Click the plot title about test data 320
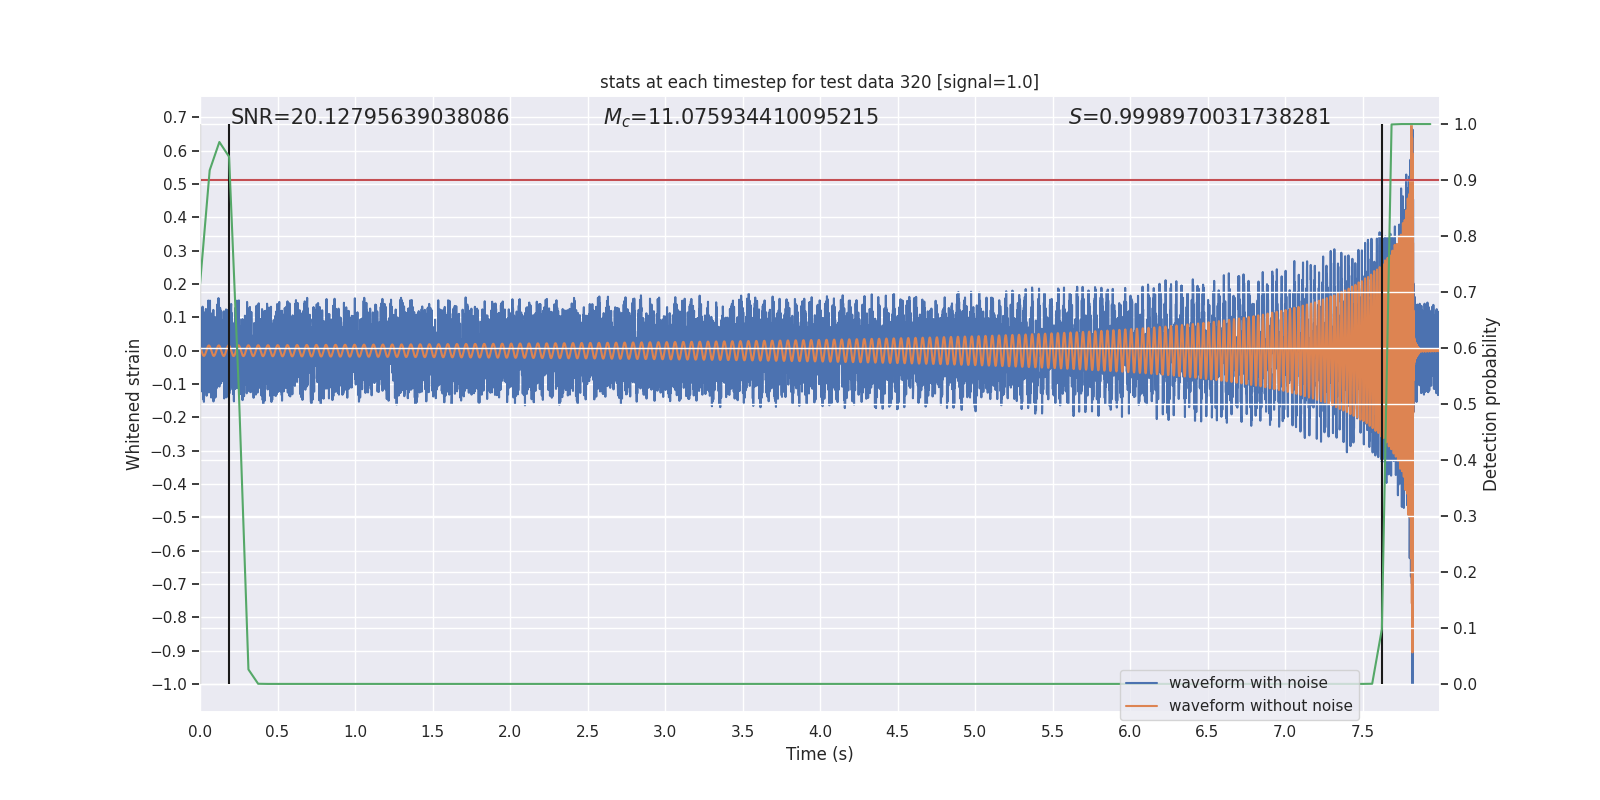The height and width of the screenshot is (800, 1600). [819, 82]
